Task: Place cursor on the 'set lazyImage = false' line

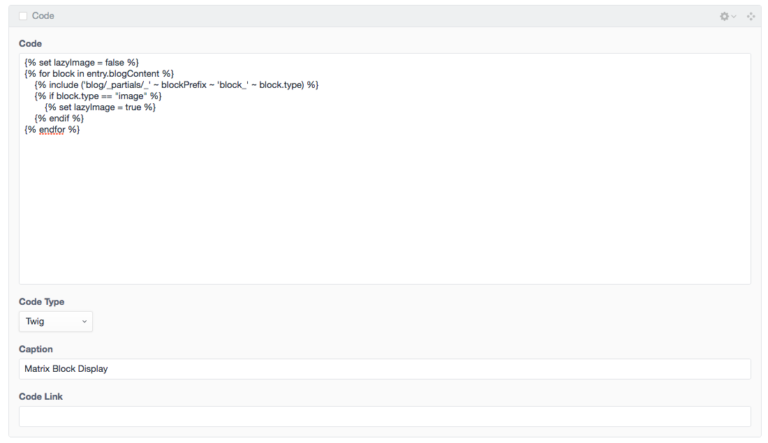Action: pyautogui.click(x=82, y=62)
